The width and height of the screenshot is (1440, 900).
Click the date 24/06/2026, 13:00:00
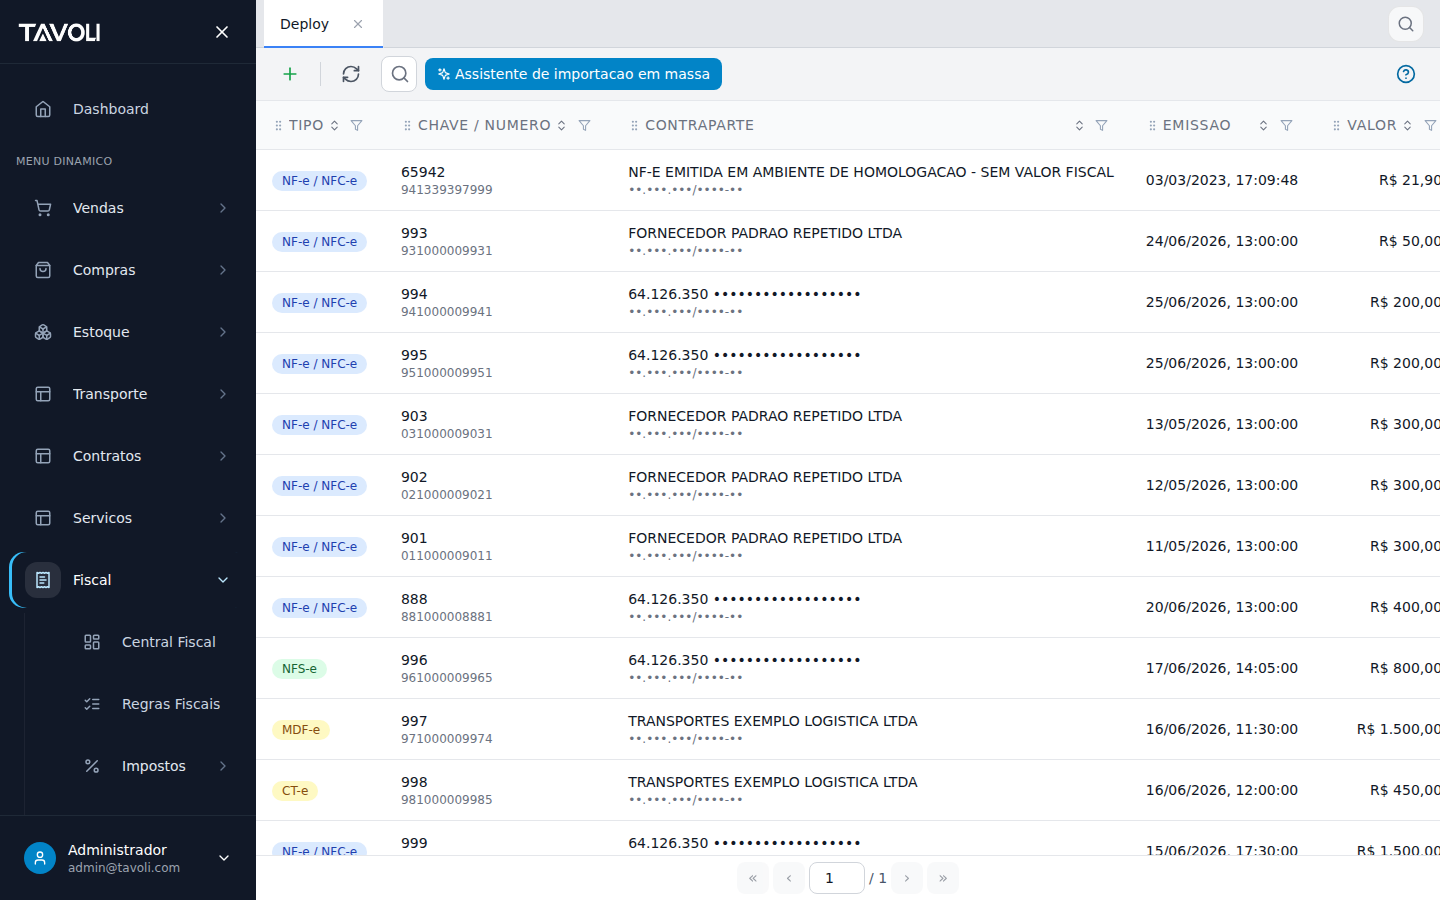point(1222,241)
